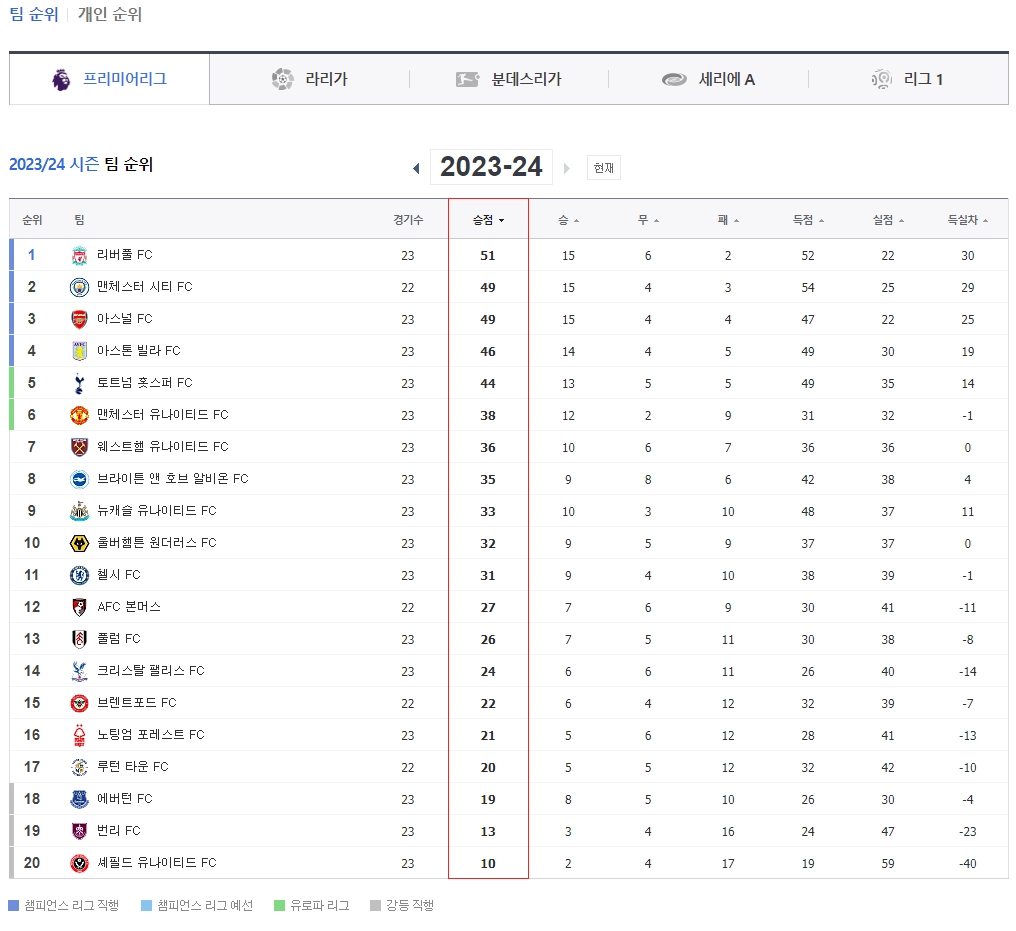The height and width of the screenshot is (931, 1016).
Task: Open 리버풀 FC team link
Action: tap(124, 255)
